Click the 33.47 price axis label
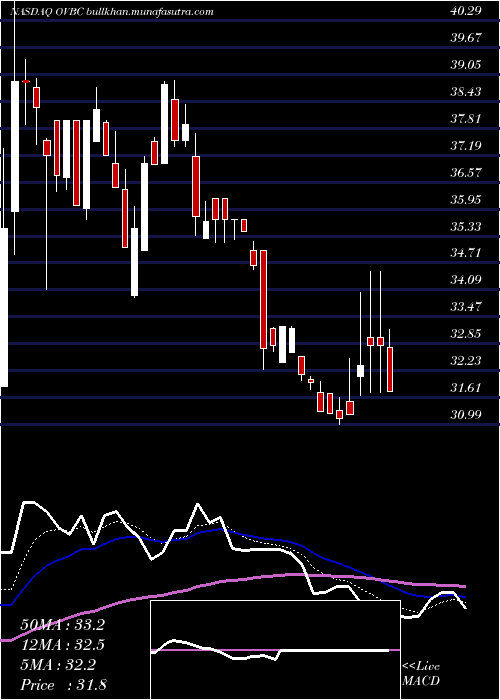This screenshot has height=700, width=500. tap(466, 307)
